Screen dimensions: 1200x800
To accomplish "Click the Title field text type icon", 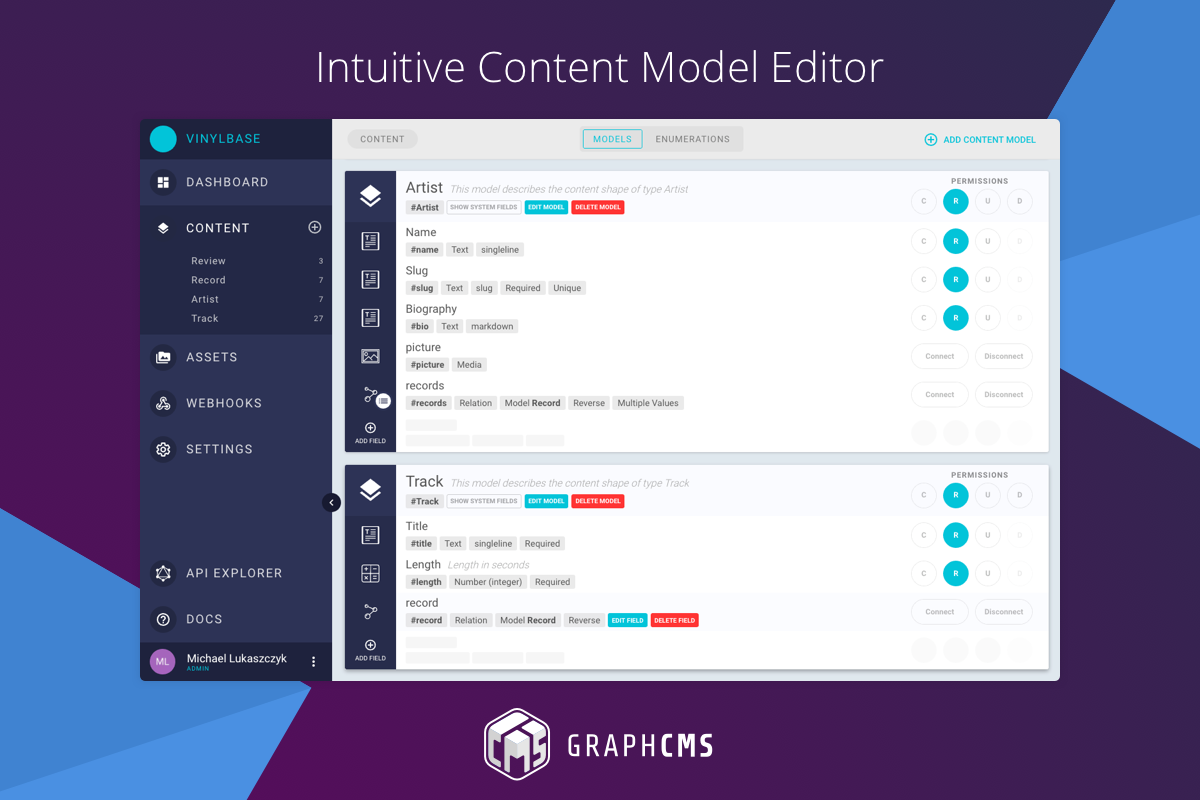I will [x=370, y=535].
